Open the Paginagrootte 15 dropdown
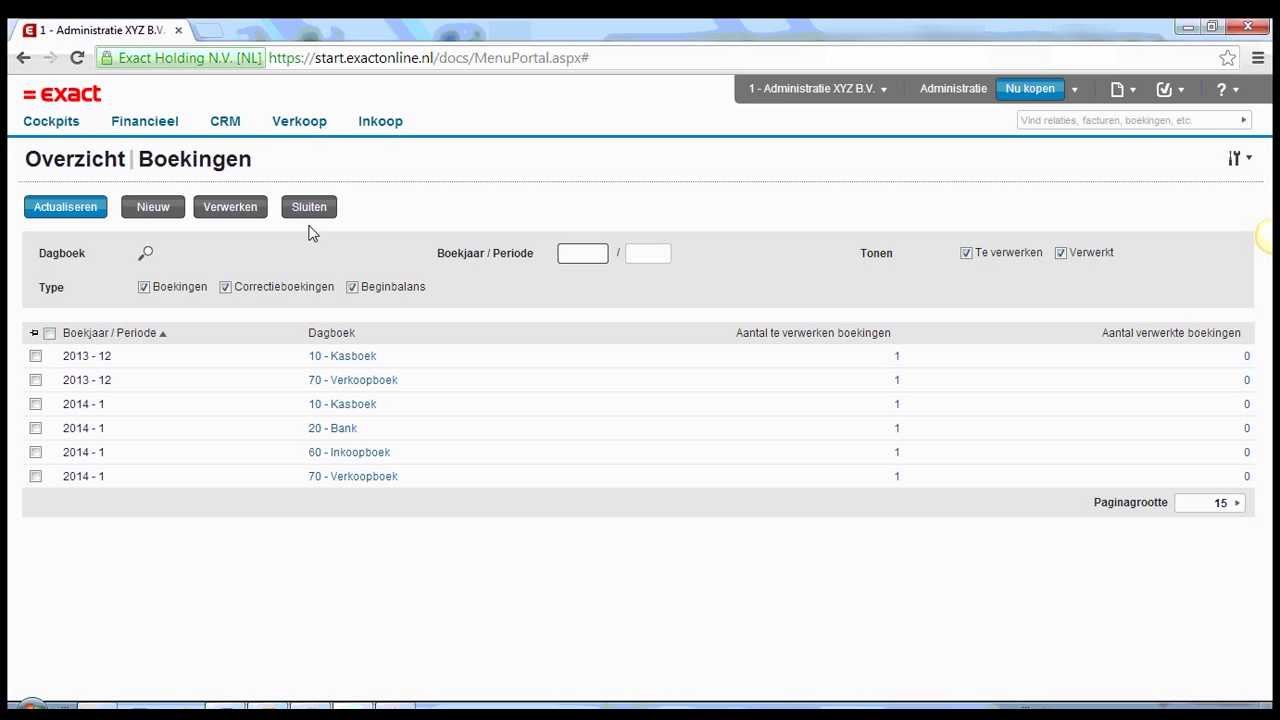Screen dimensions: 1280x720 point(1209,503)
